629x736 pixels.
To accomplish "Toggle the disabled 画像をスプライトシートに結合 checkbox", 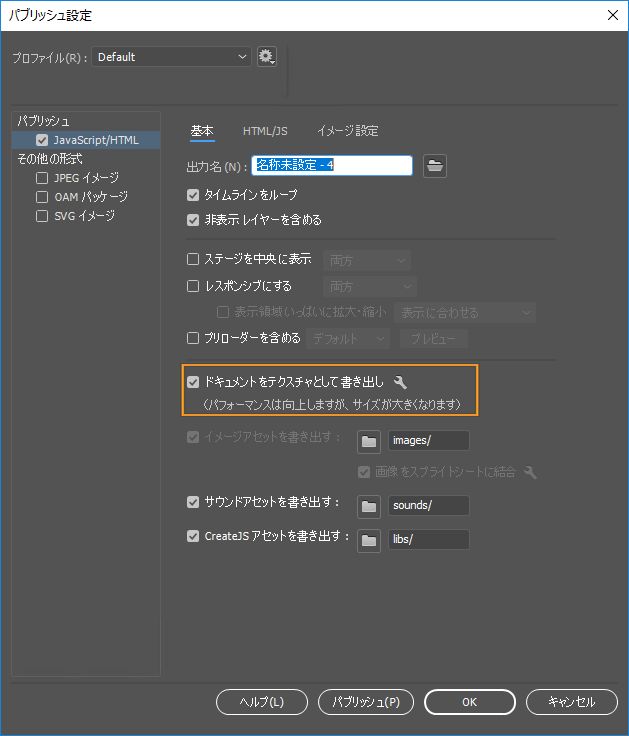I will [x=364, y=472].
